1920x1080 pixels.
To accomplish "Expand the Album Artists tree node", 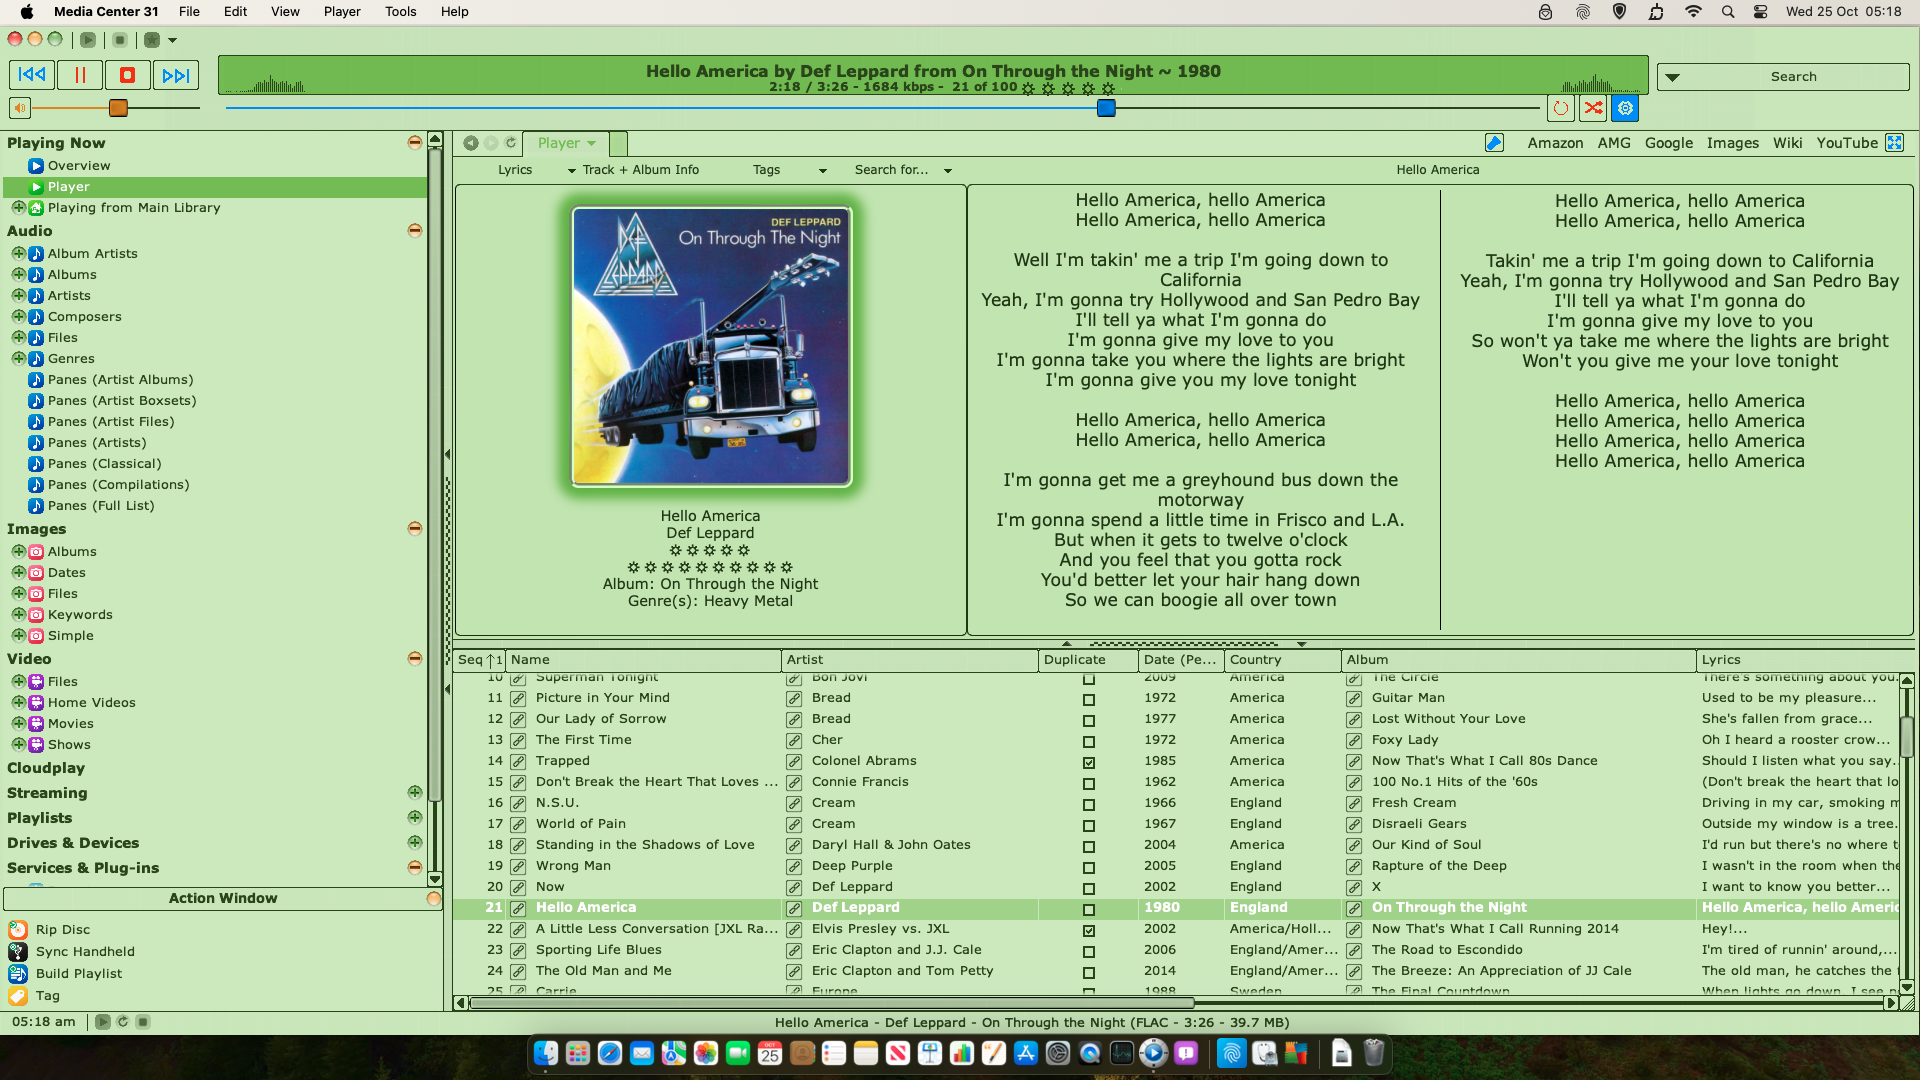I will pyautogui.click(x=18, y=253).
